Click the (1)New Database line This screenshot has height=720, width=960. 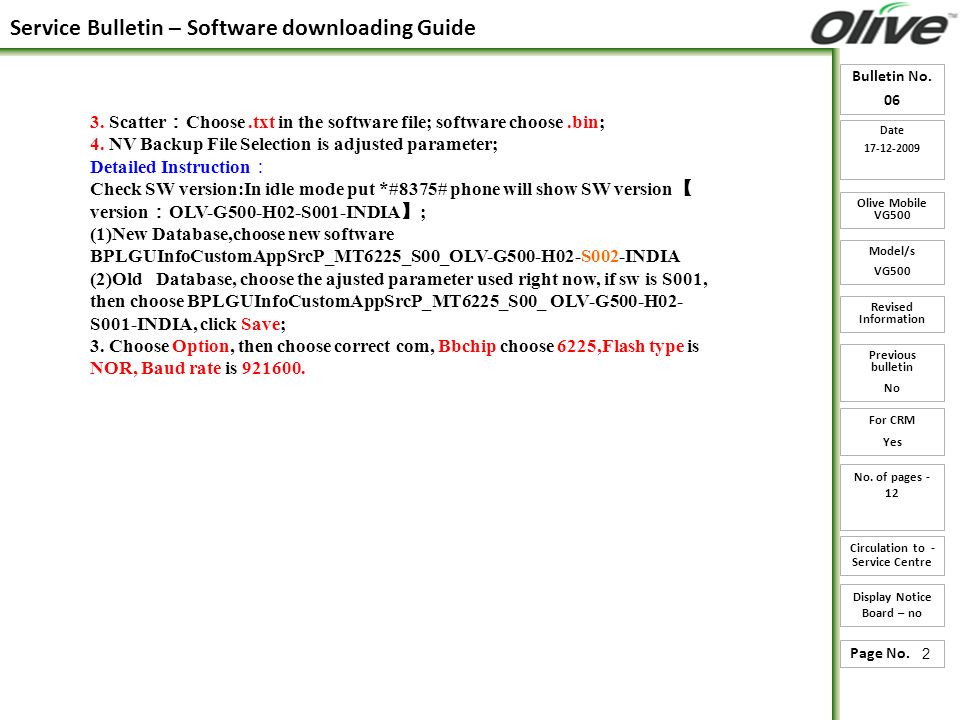coord(242,234)
